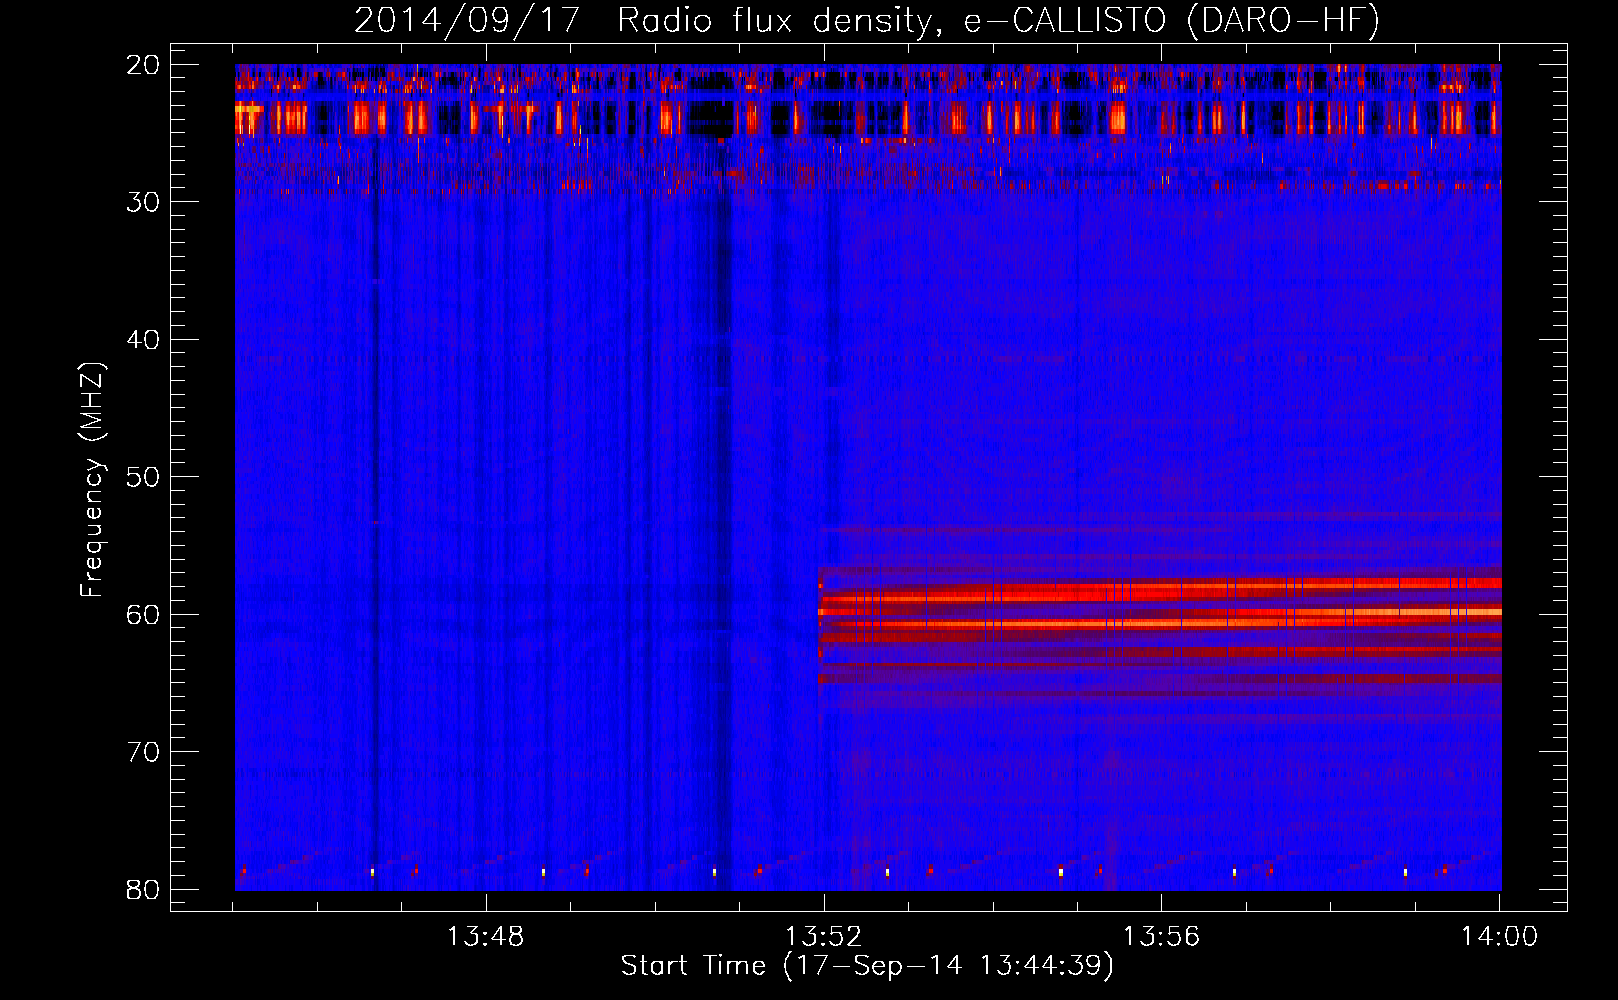Click the '13:48' time tick label
The image size is (1618, 1000).
(485, 937)
